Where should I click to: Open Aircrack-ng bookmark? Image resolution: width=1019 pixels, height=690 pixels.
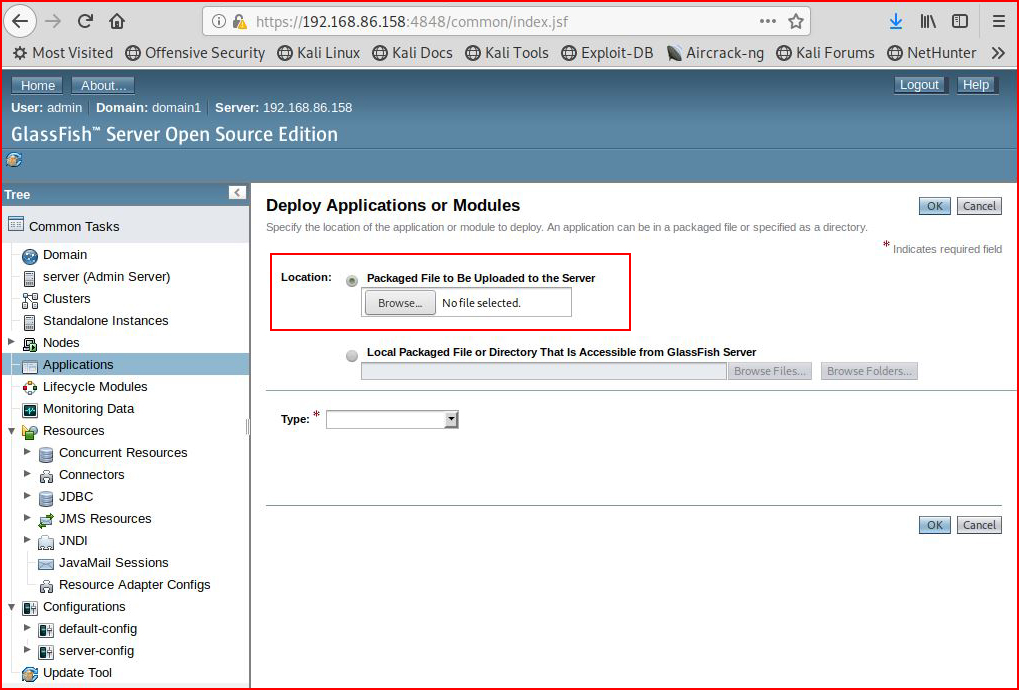click(715, 53)
